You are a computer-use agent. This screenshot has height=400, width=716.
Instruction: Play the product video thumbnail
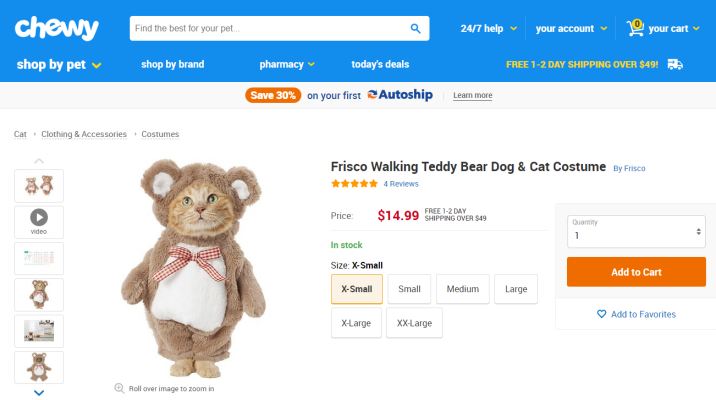[39, 218]
